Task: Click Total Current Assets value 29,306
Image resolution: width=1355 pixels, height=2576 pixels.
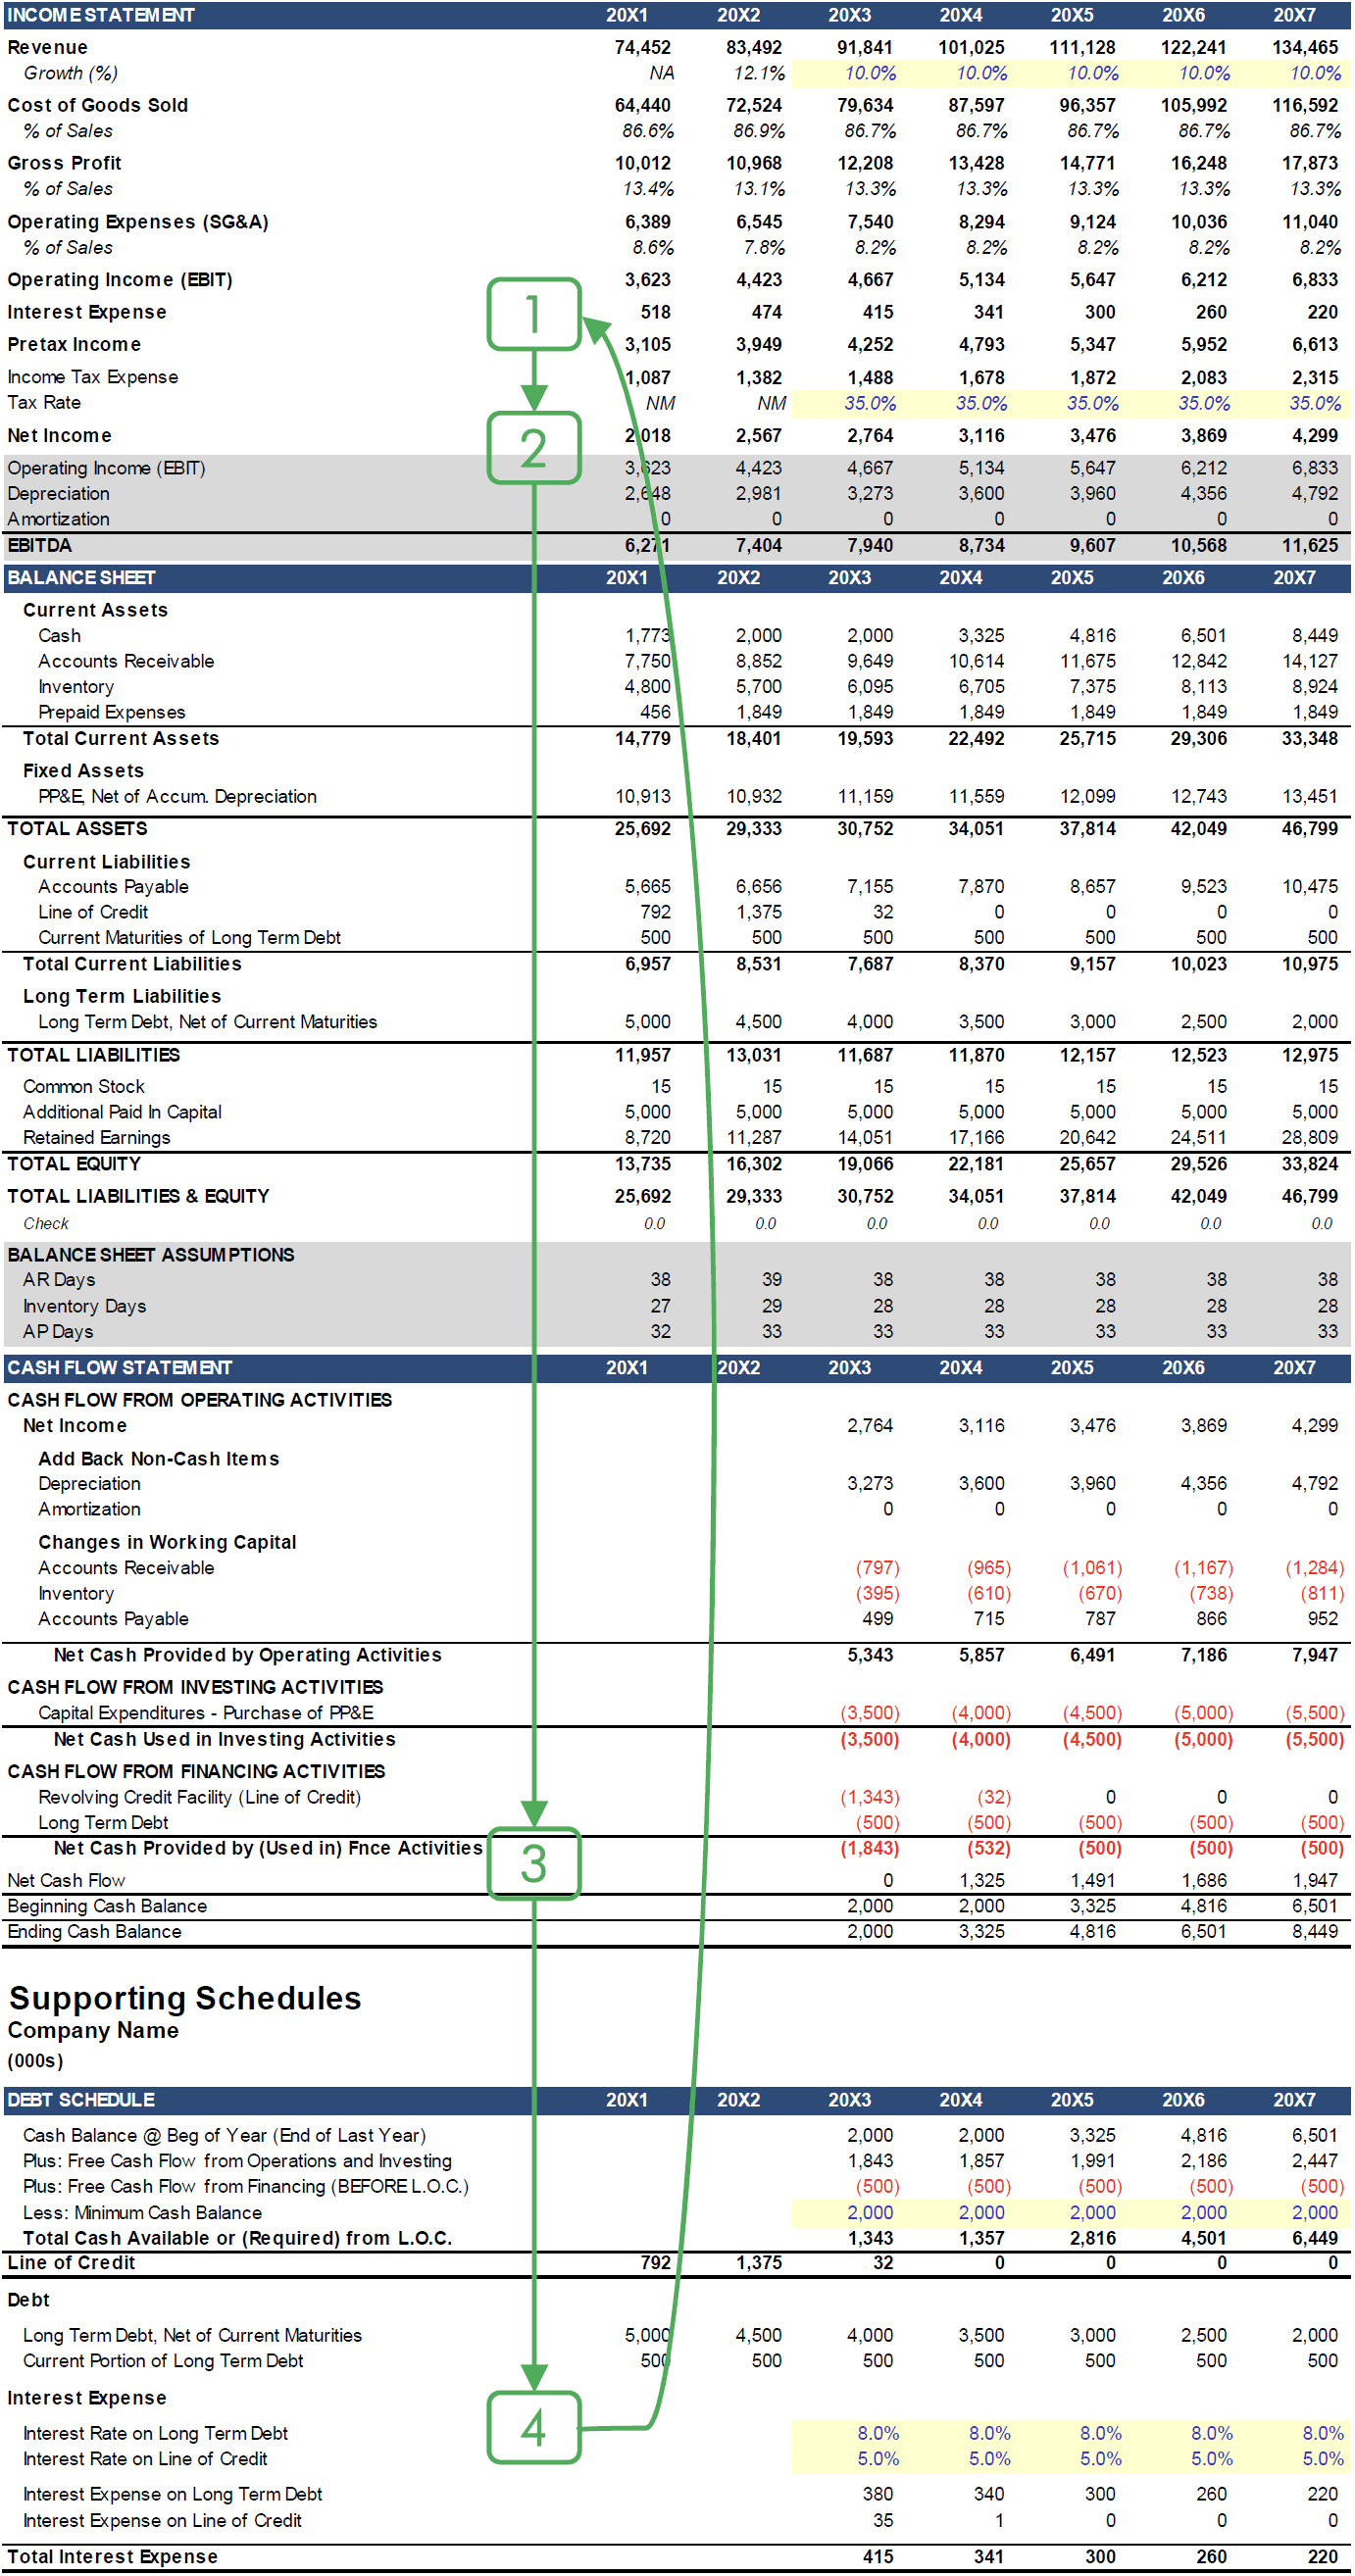Action: (1198, 738)
